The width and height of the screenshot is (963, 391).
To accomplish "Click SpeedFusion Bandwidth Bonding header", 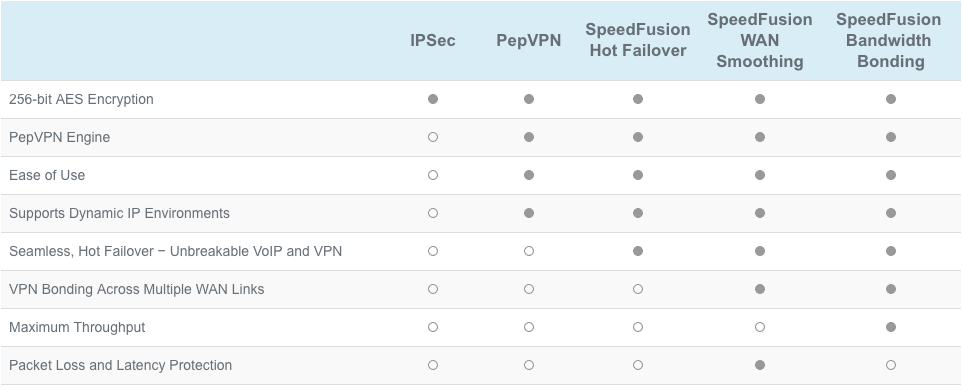I will tap(891, 41).
